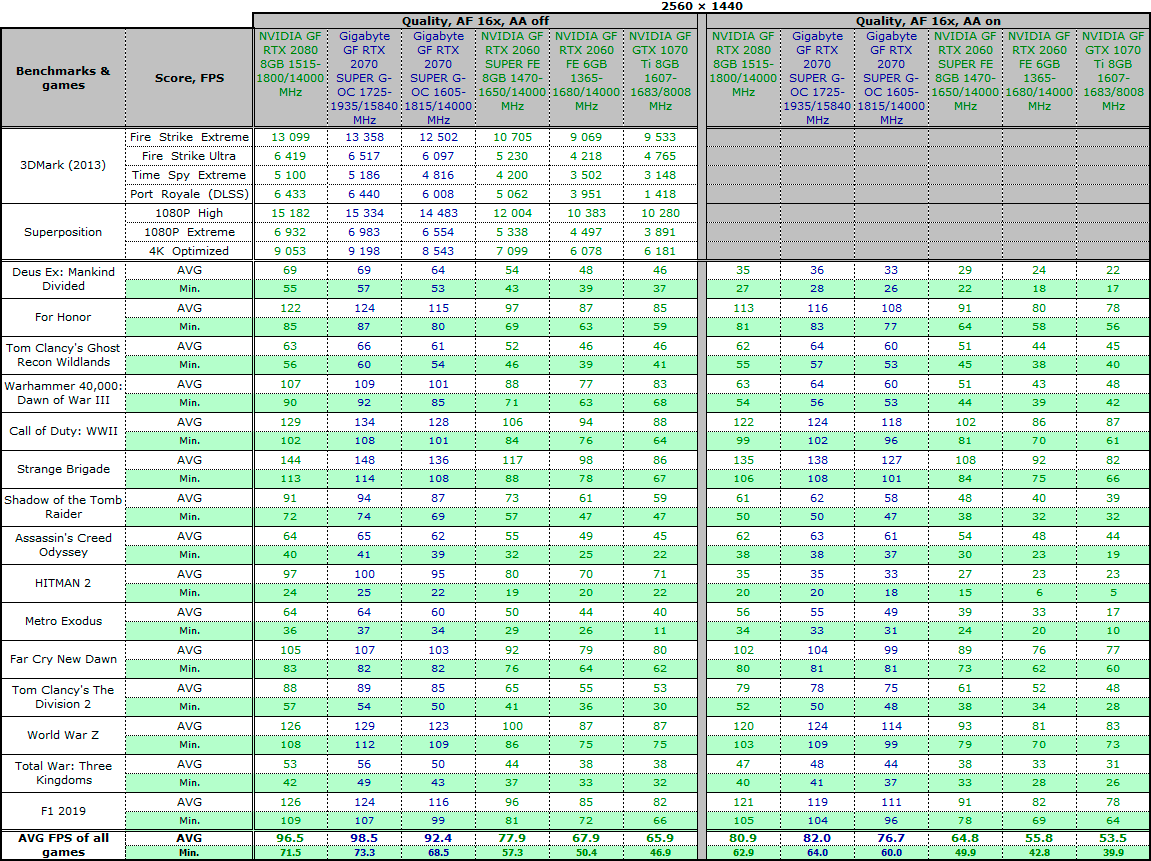Screen dimensions: 1151x861
Task: Click the 'Metro Exodus' game name
Action: pos(63,621)
